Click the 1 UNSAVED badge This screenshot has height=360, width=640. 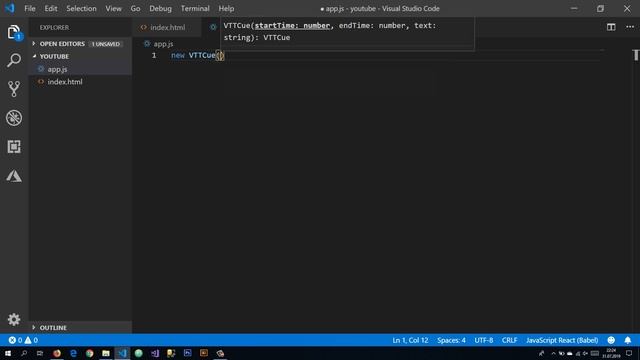click(x=106, y=44)
